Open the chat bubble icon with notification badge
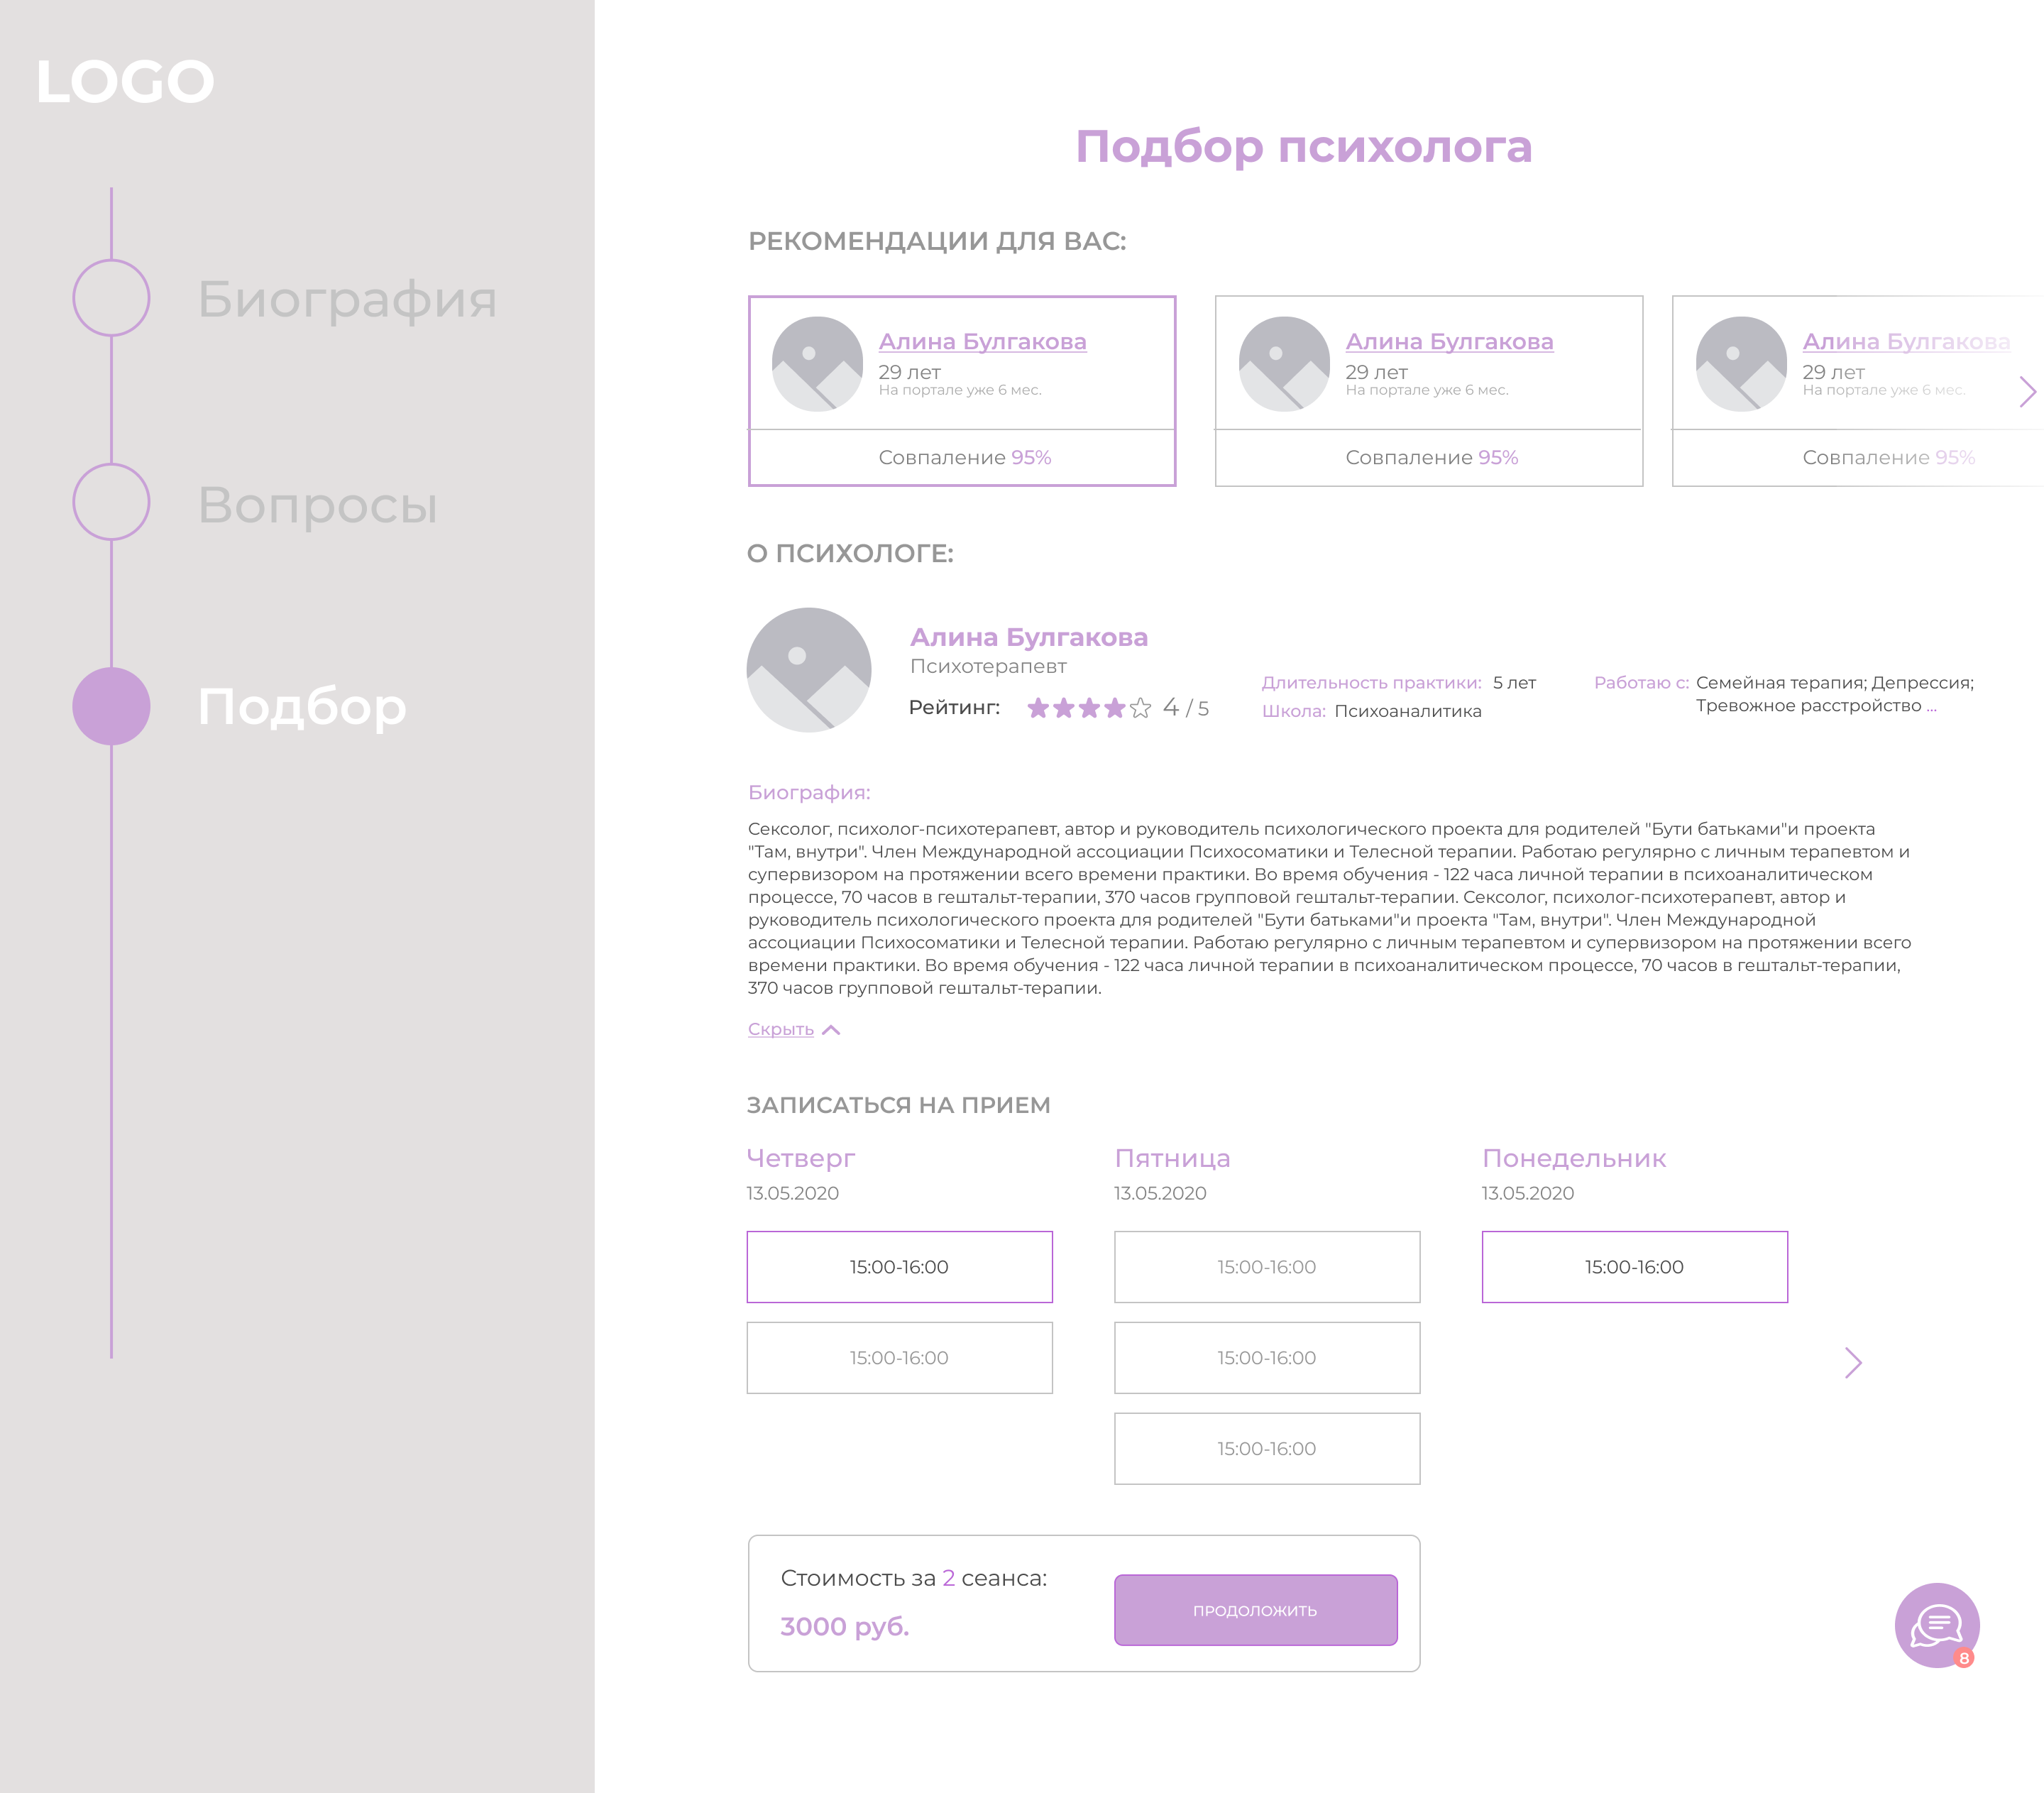 click(x=1936, y=1624)
